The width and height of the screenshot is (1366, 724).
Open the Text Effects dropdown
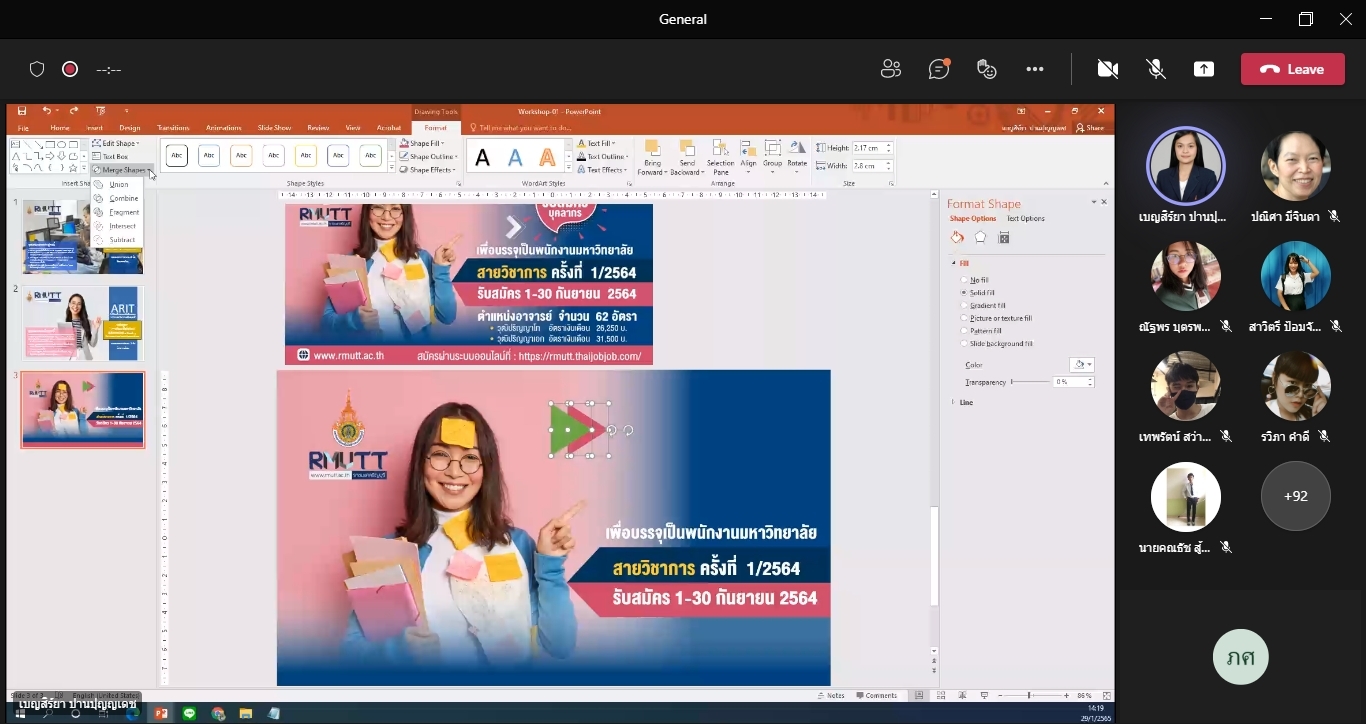click(x=601, y=170)
